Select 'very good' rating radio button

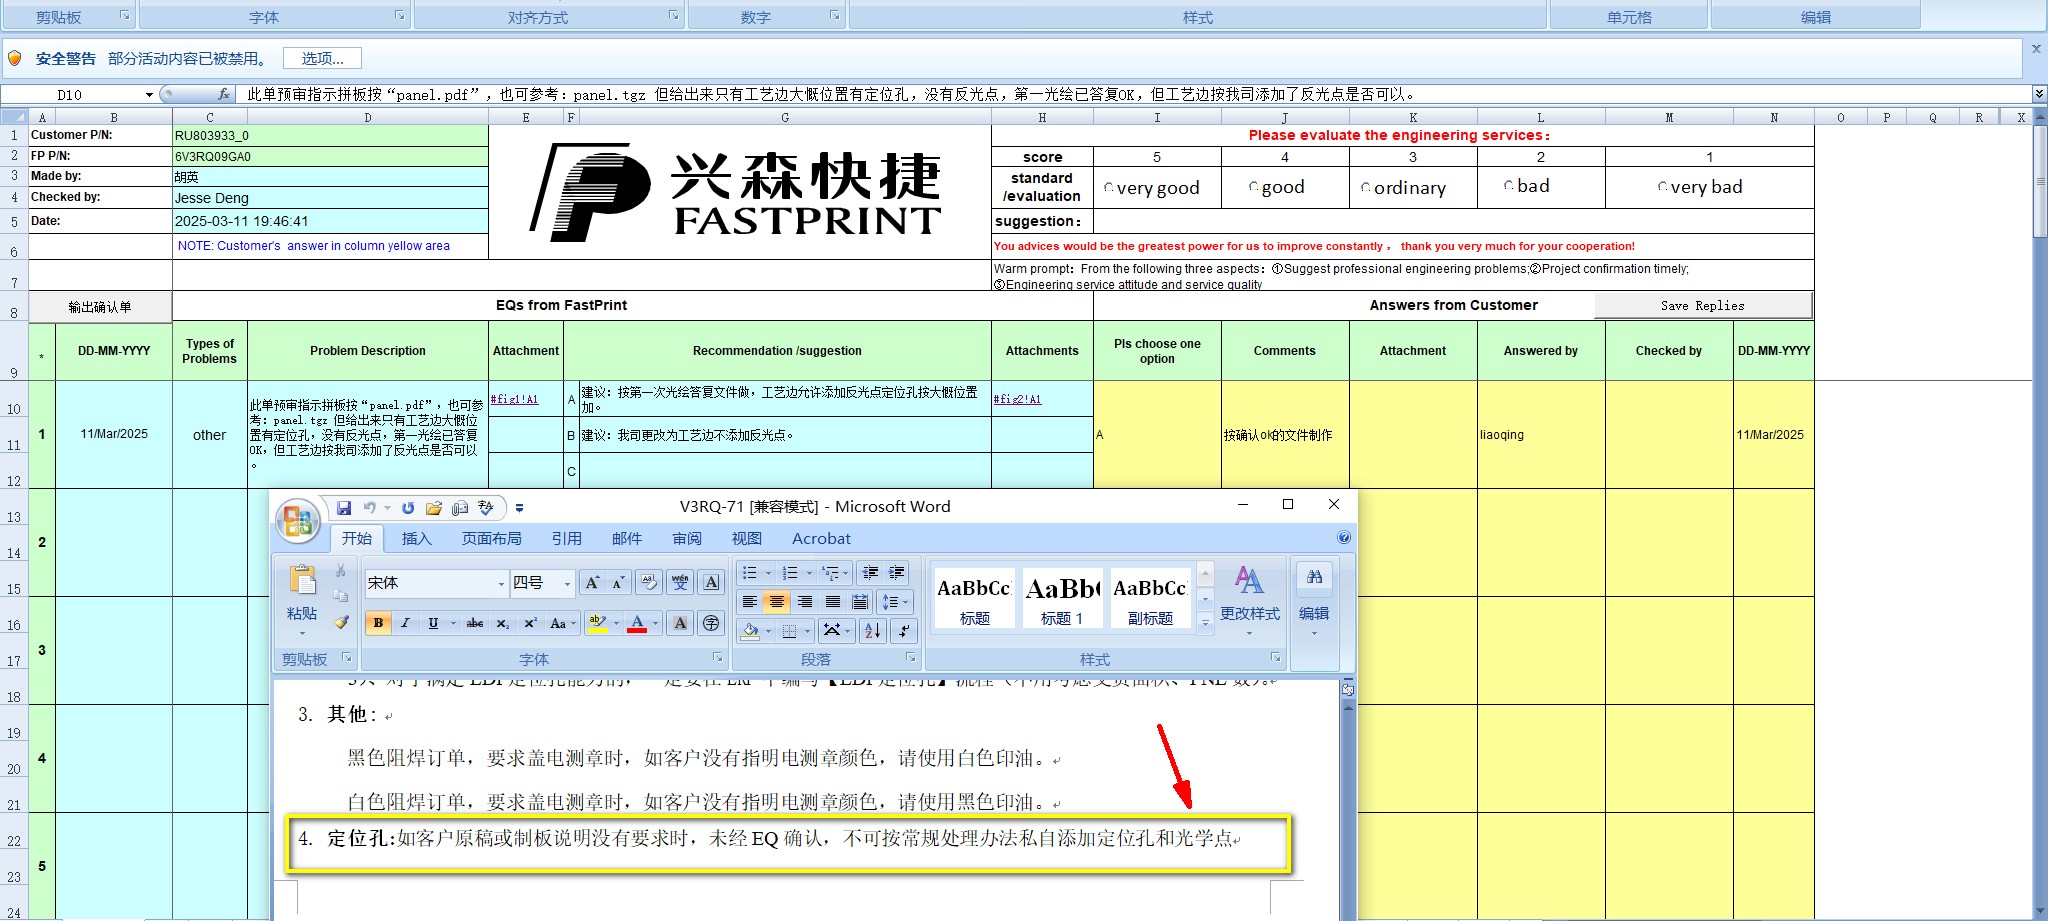(1109, 188)
